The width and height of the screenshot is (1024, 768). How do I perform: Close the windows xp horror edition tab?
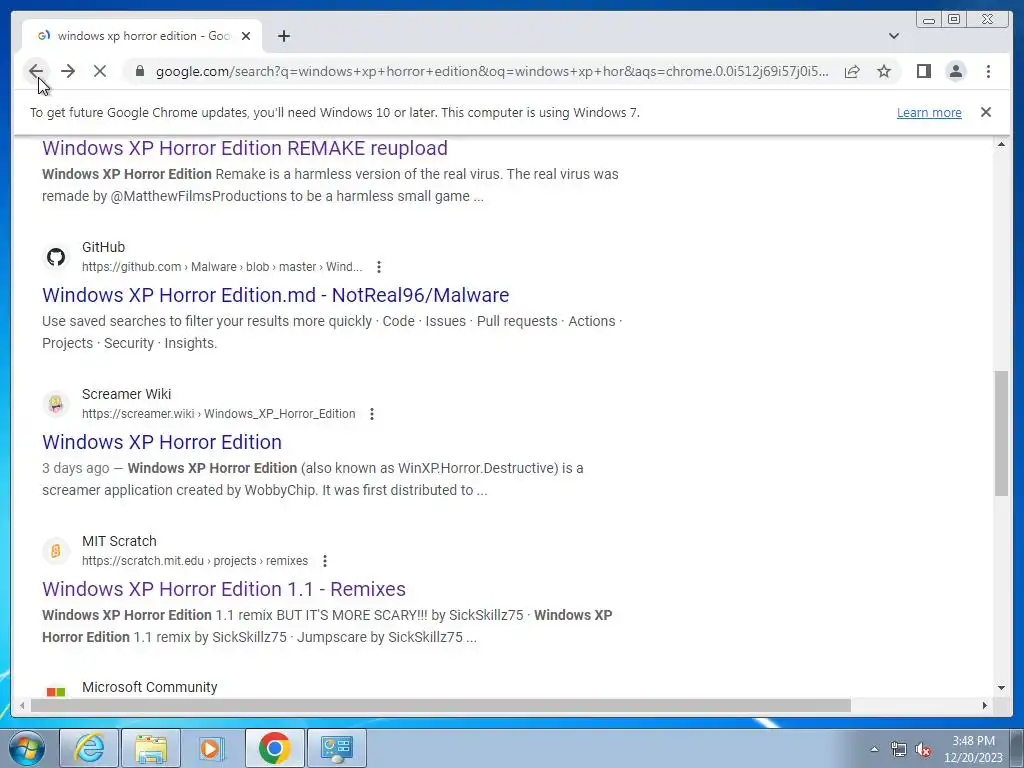pos(246,36)
